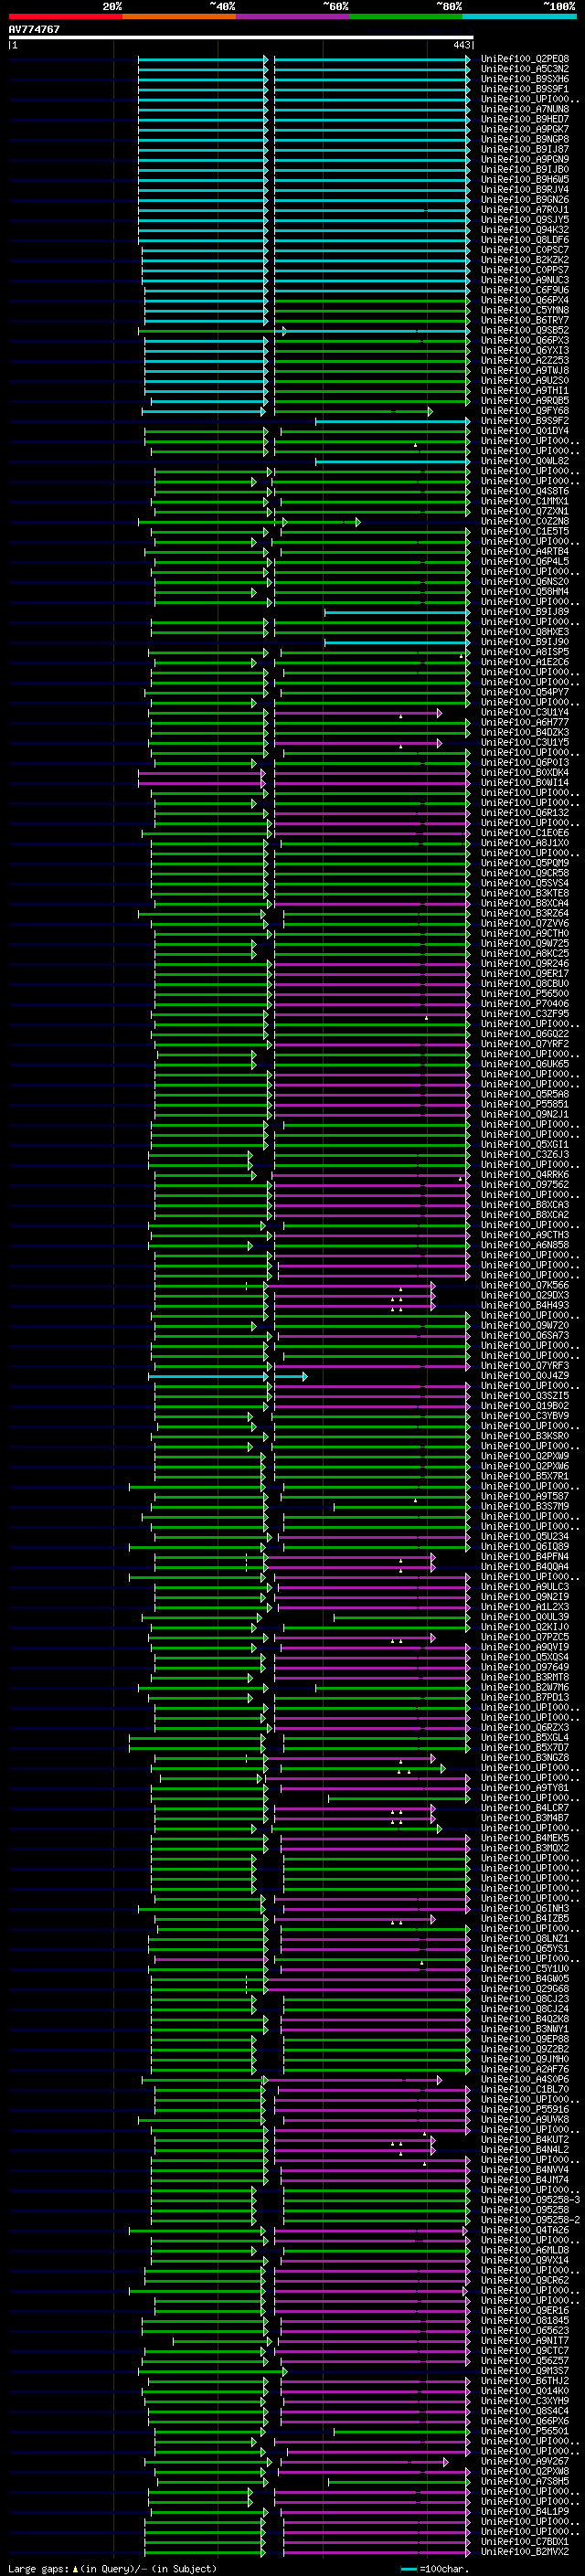Pick the UniRef100_A6H777 label
This screenshot has width=585, height=2576.
tap(525, 722)
